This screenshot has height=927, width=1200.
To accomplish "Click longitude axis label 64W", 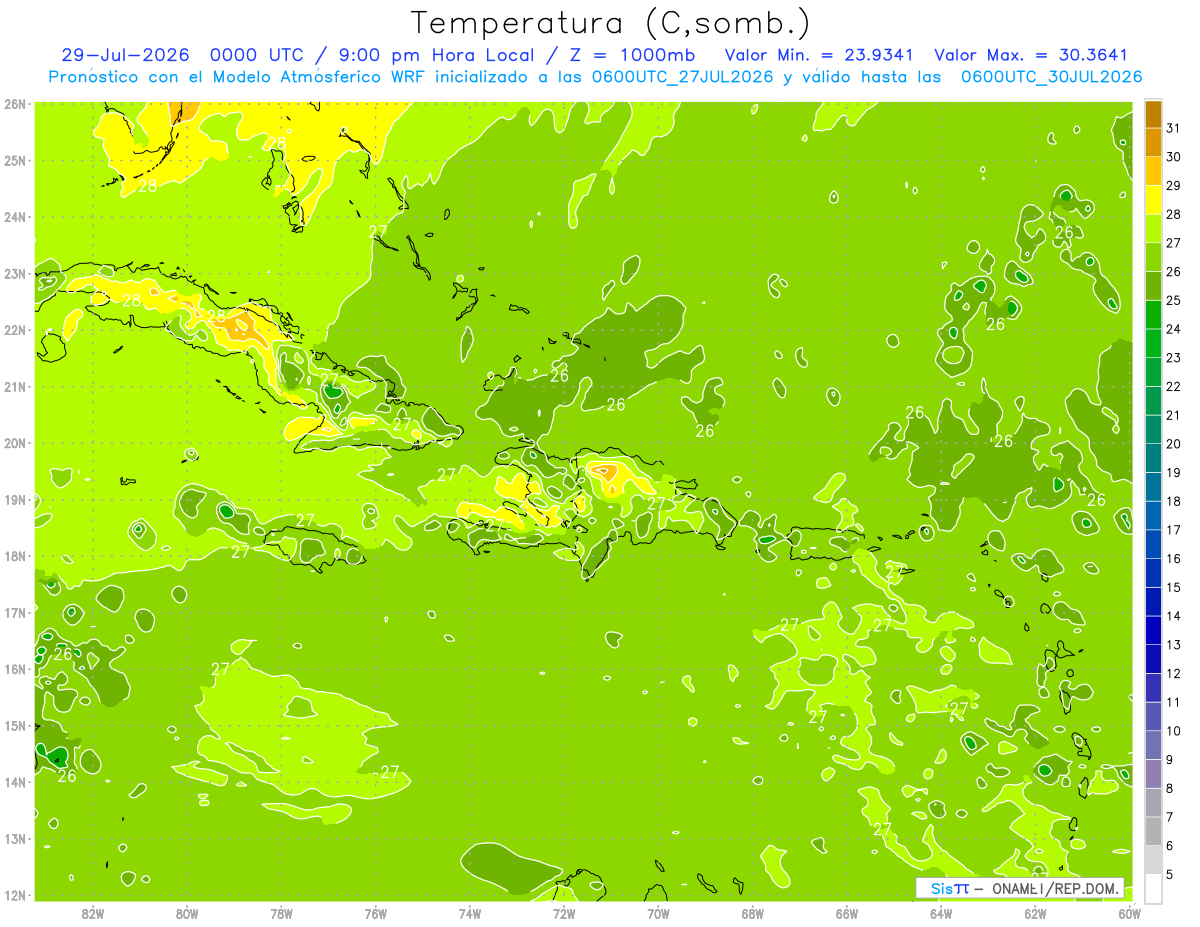I will point(941,914).
